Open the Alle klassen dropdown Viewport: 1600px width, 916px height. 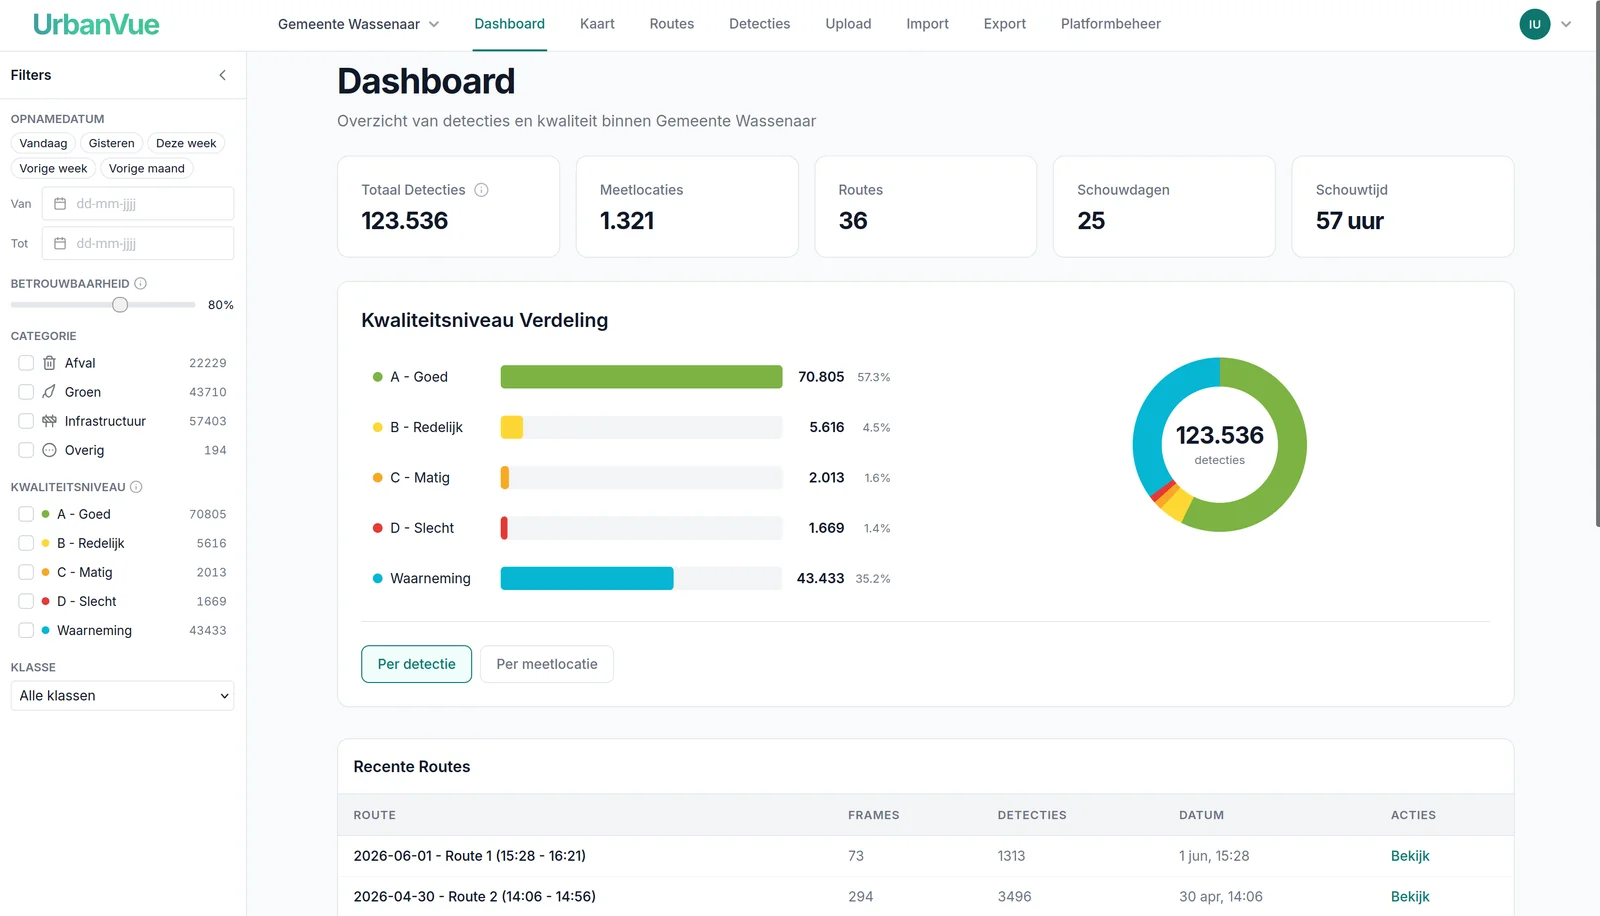(122, 696)
